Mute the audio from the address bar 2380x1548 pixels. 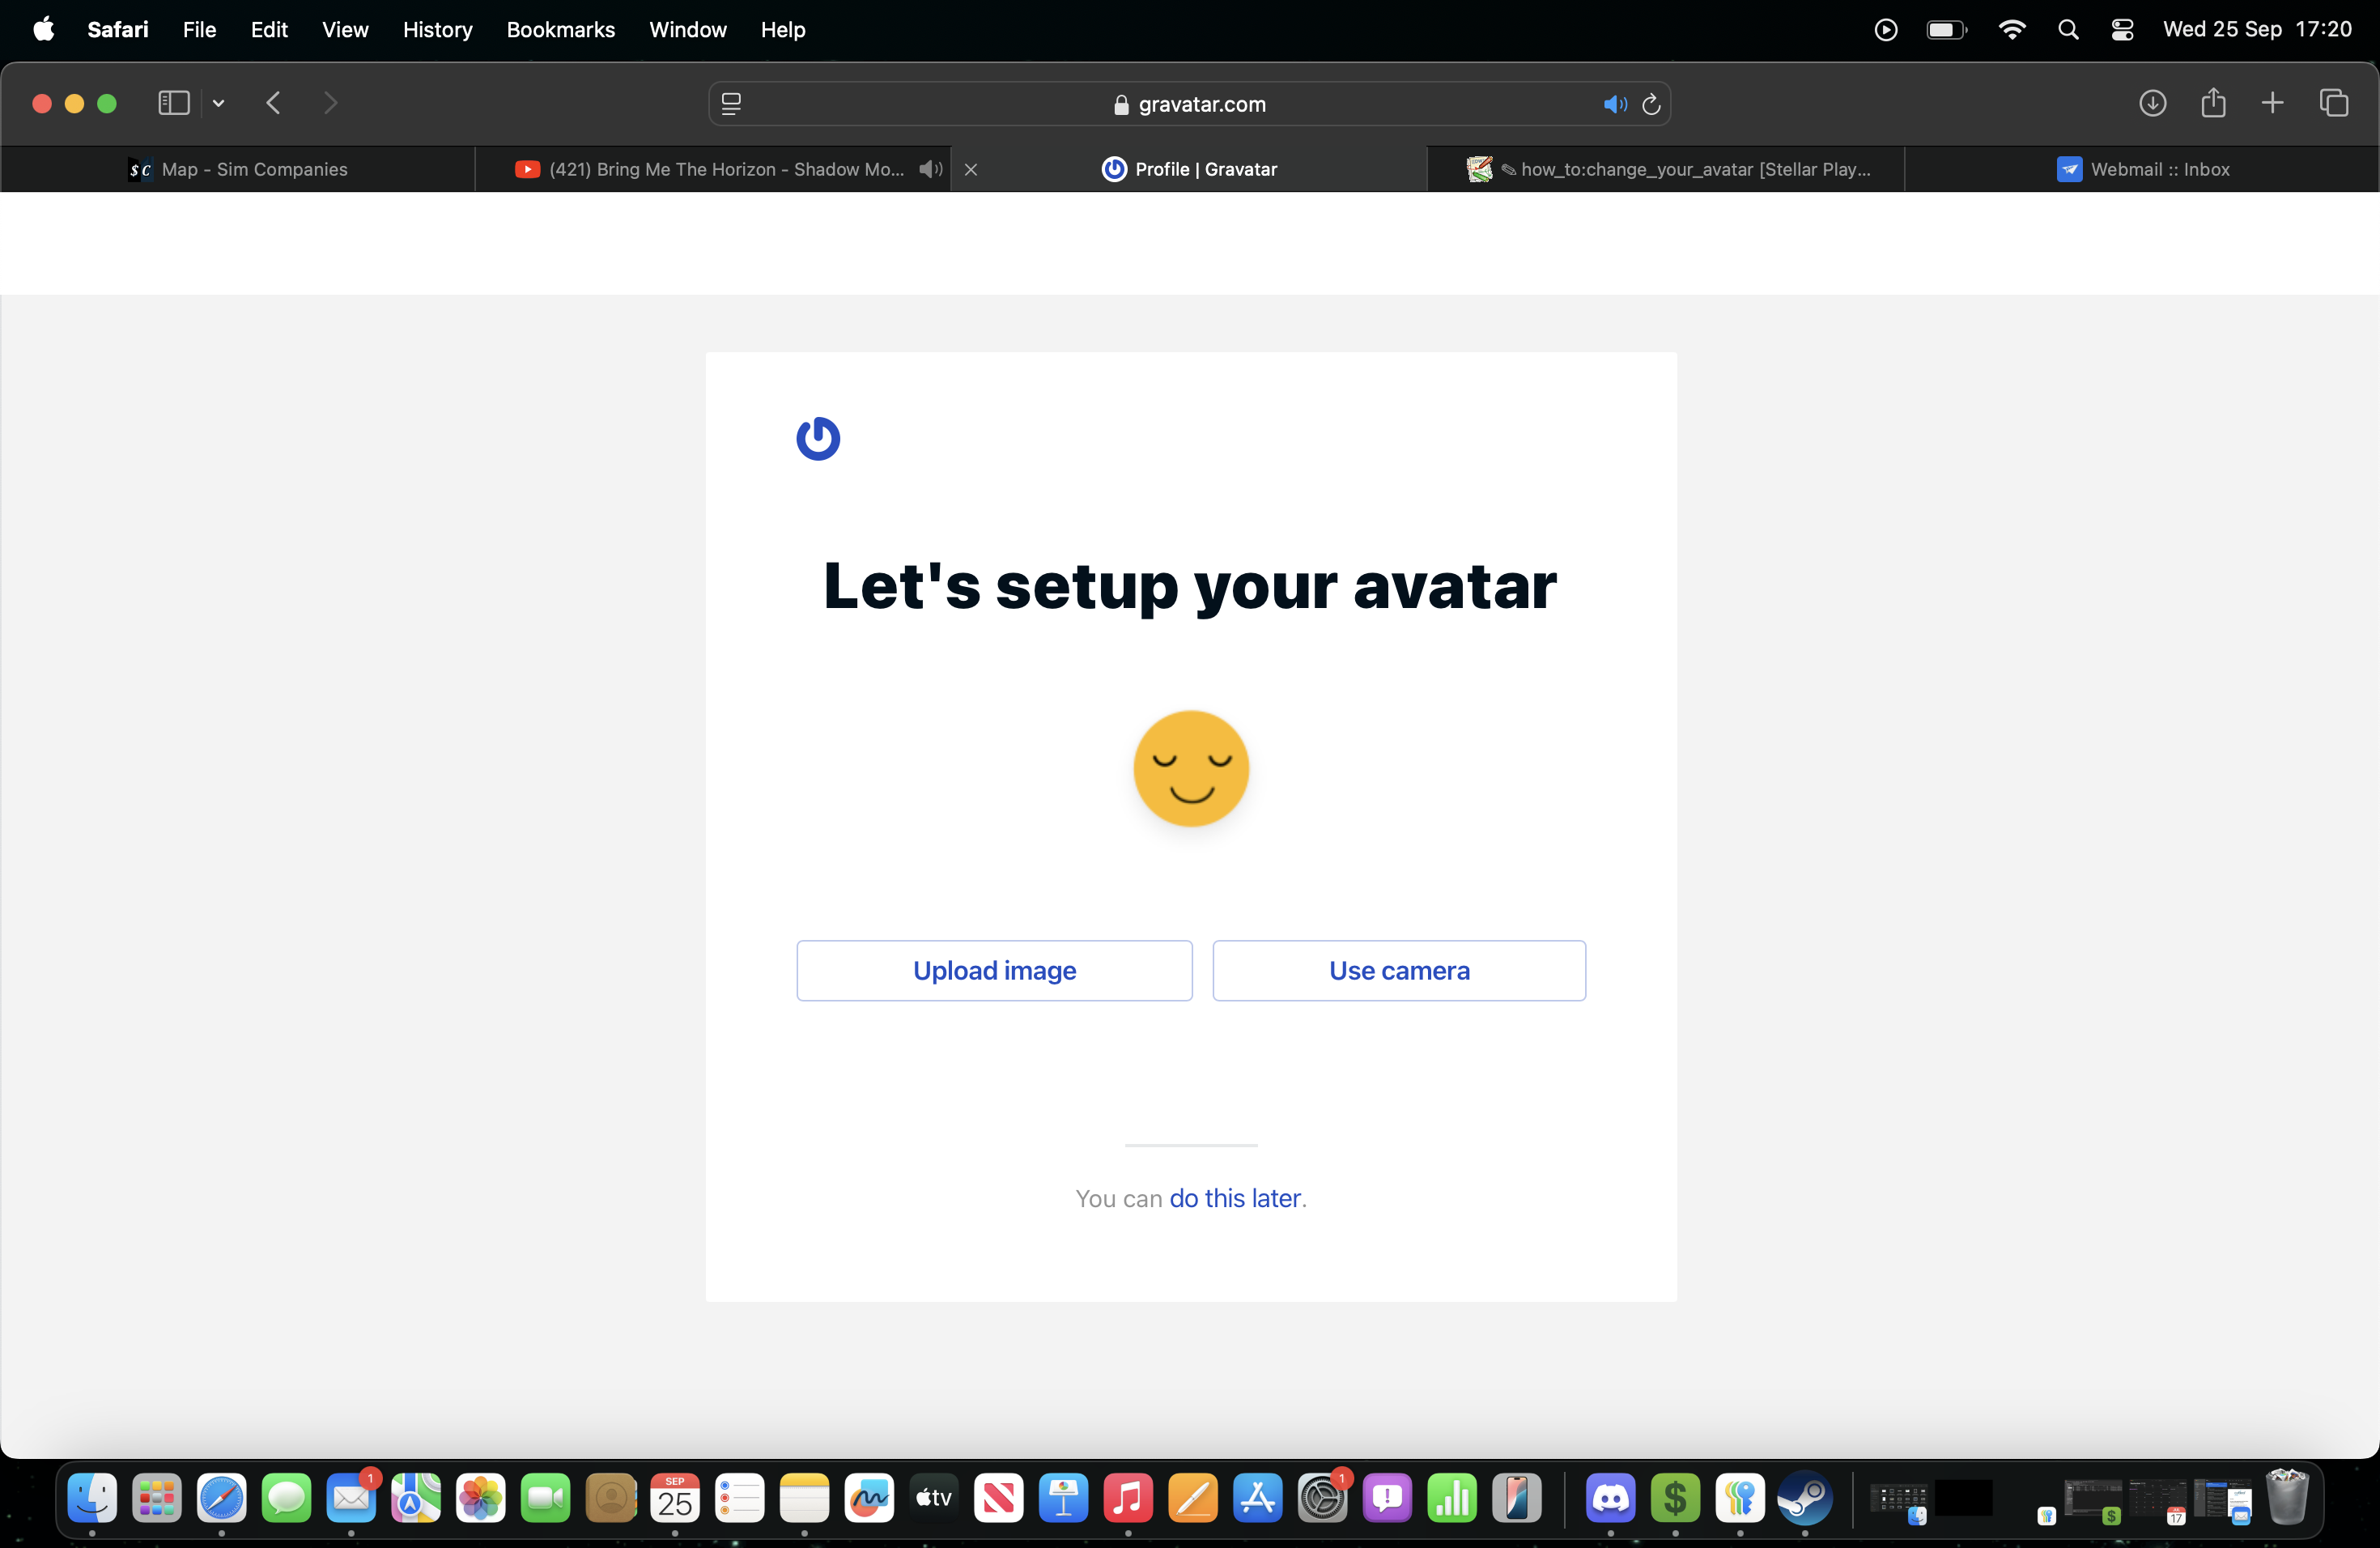(1613, 104)
